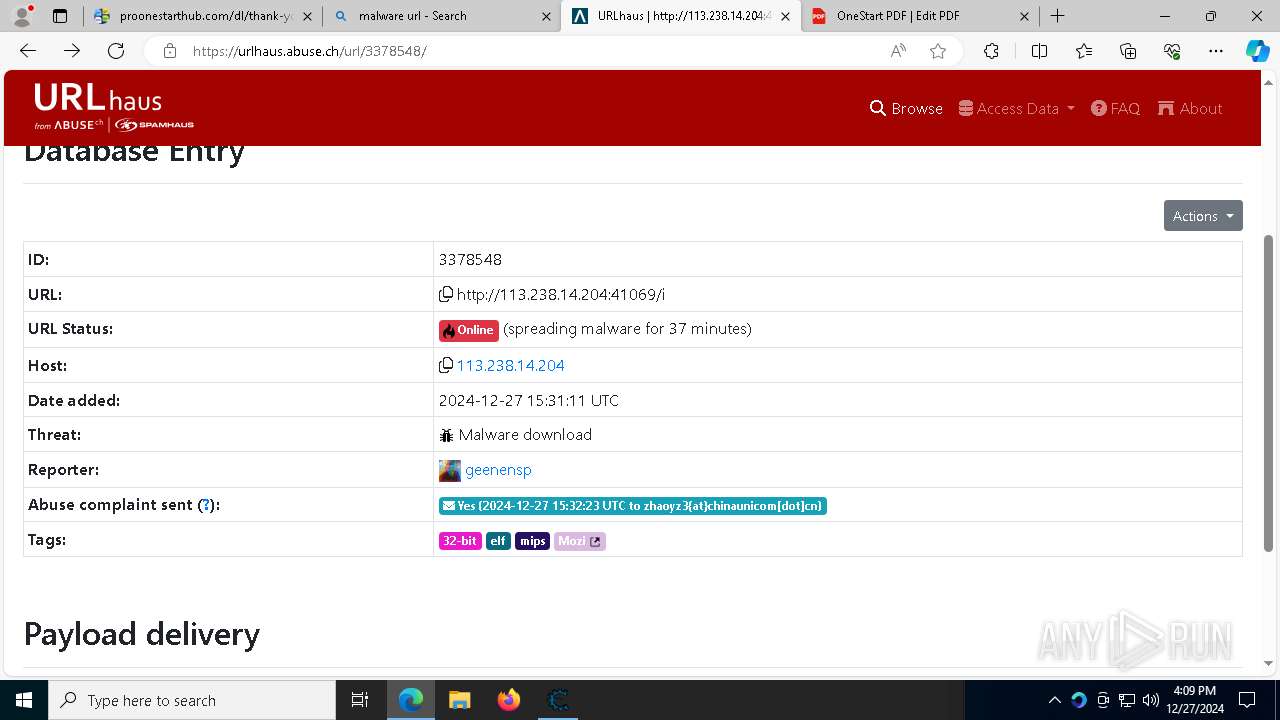Add this page to favorites star
Viewport: 1280px width, 720px height.
tap(938, 51)
